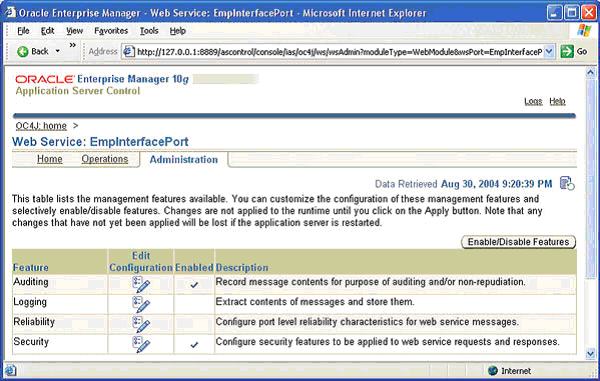Image resolution: width=600 pixels, height=381 pixels.
Task: Refresh data using the Data Retrieved icon
Action: [x=567, y=183]
